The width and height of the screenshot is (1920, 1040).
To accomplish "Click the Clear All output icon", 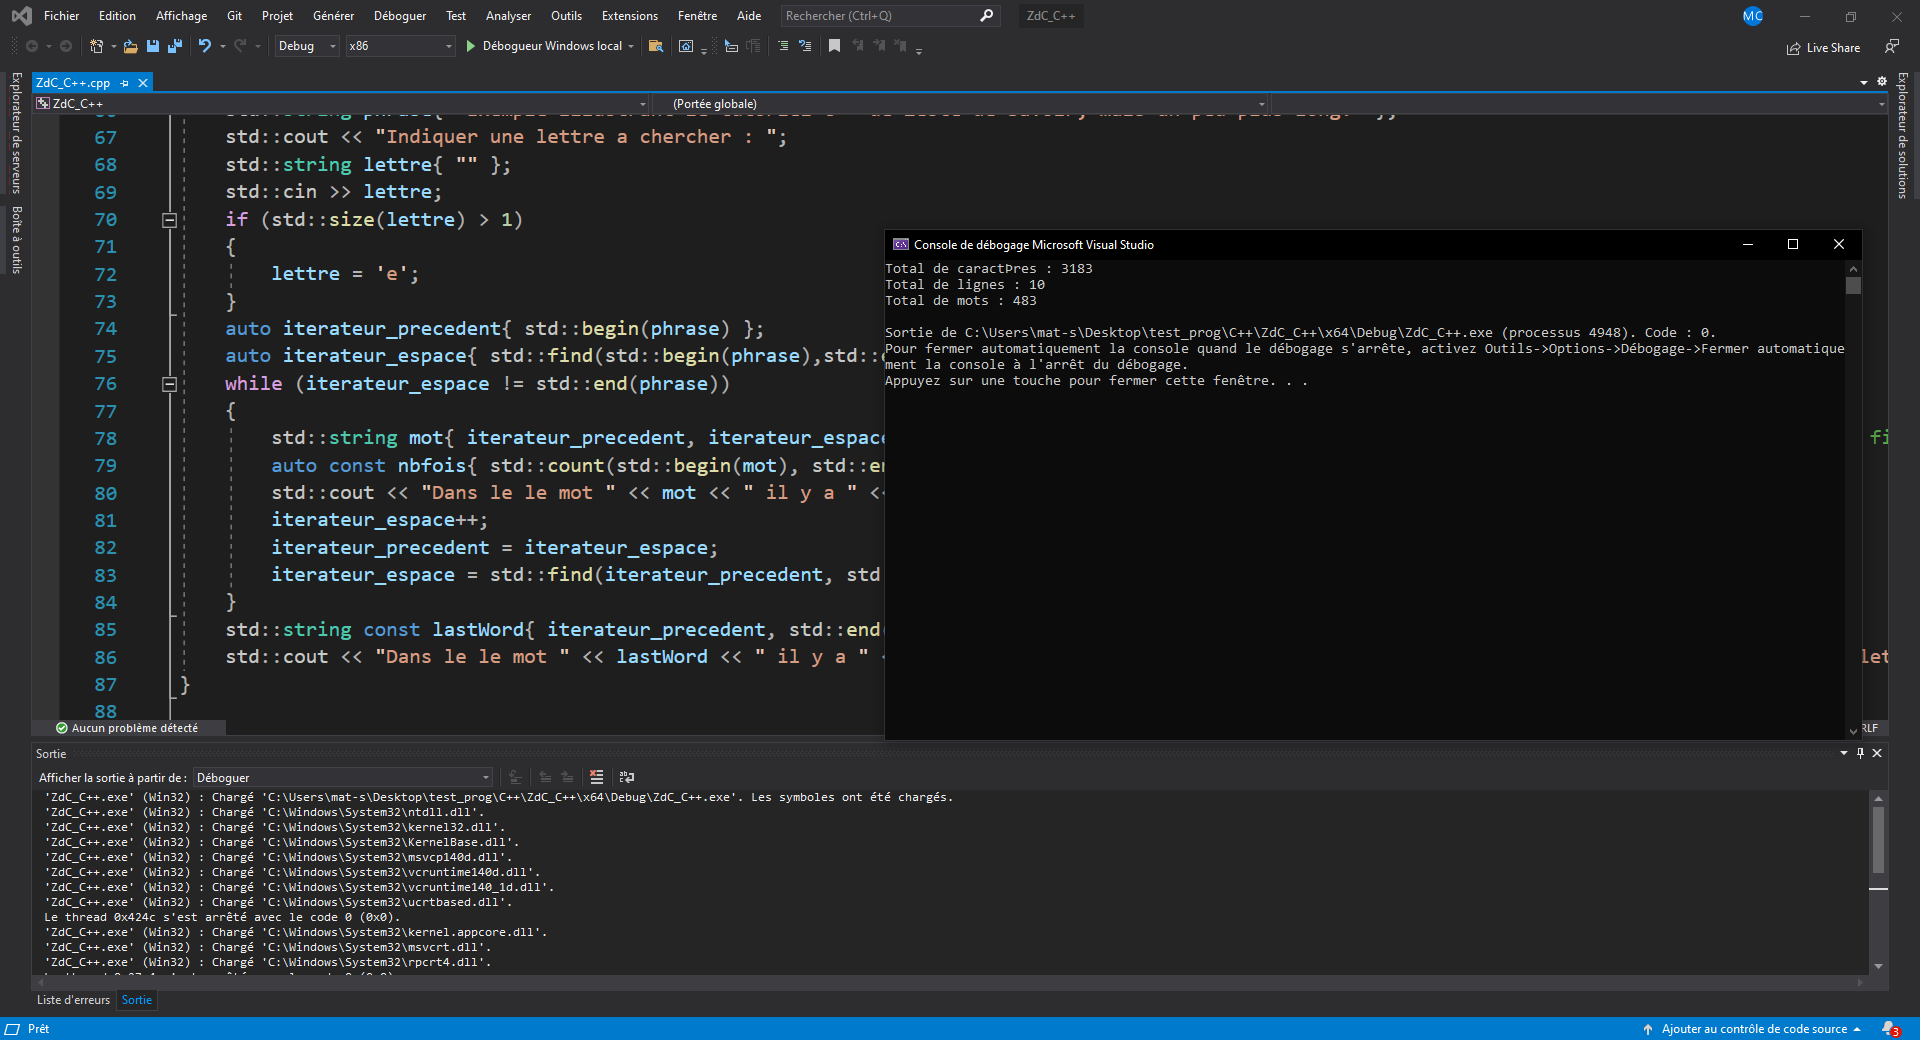I will coord(597,777).
